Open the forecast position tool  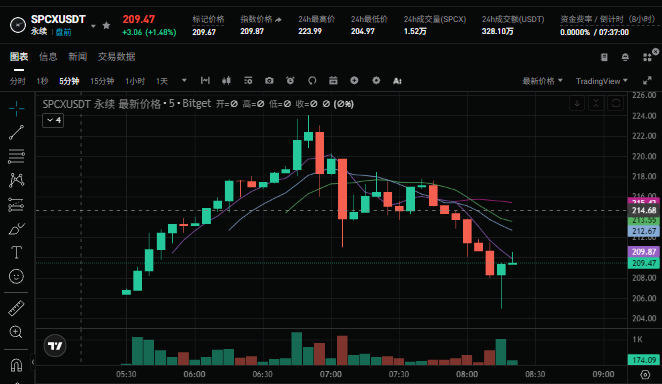[x=16, y=205]
